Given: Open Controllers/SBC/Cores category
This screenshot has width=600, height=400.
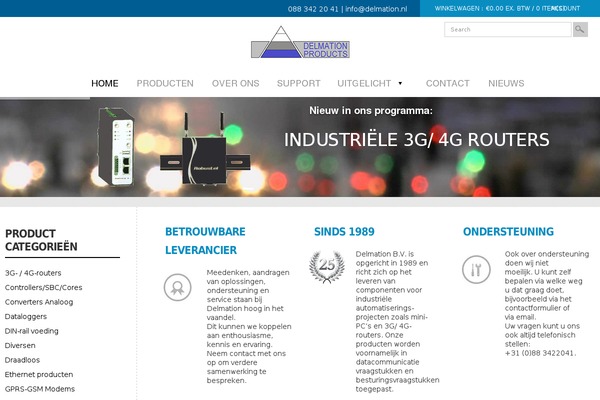Looking at the screenshot, I should (x=43, y=287).
